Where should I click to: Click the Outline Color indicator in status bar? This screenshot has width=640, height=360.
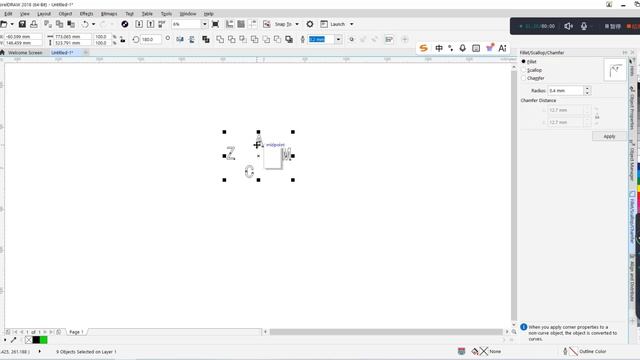click(x=584, y=351)
